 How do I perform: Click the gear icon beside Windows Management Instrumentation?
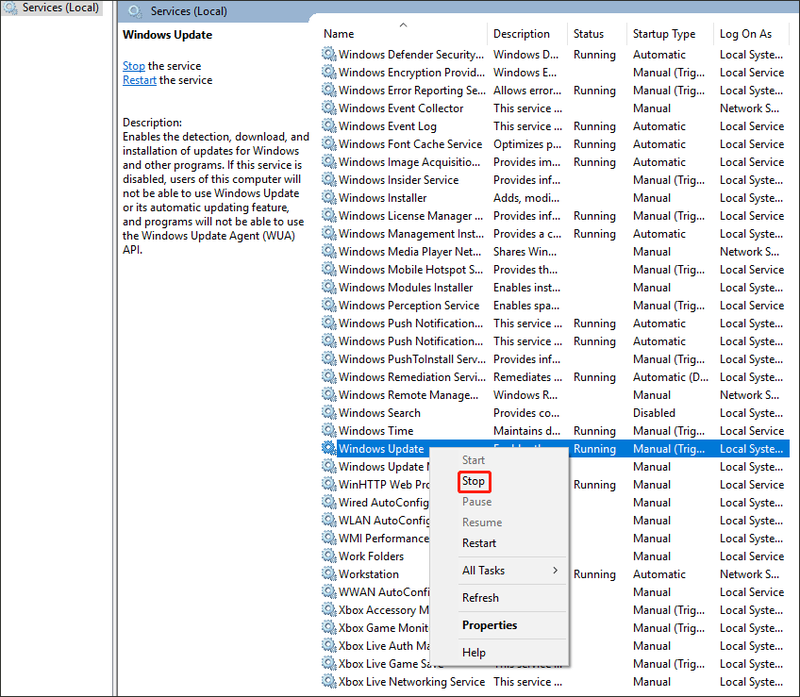point(329,233)
